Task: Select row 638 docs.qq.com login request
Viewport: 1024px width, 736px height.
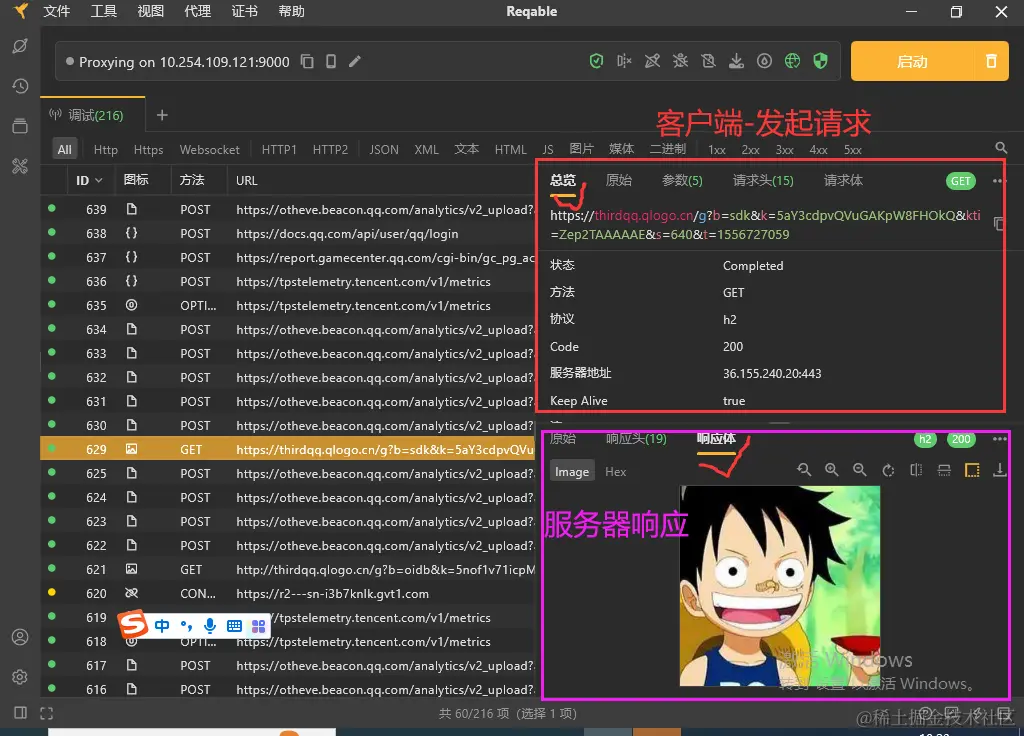Action: (x=288, y=234)
